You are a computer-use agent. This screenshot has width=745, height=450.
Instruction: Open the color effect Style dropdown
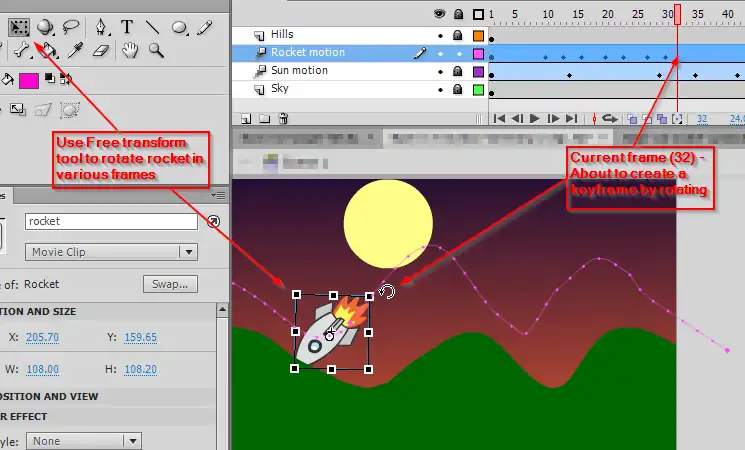pos(83,440)
